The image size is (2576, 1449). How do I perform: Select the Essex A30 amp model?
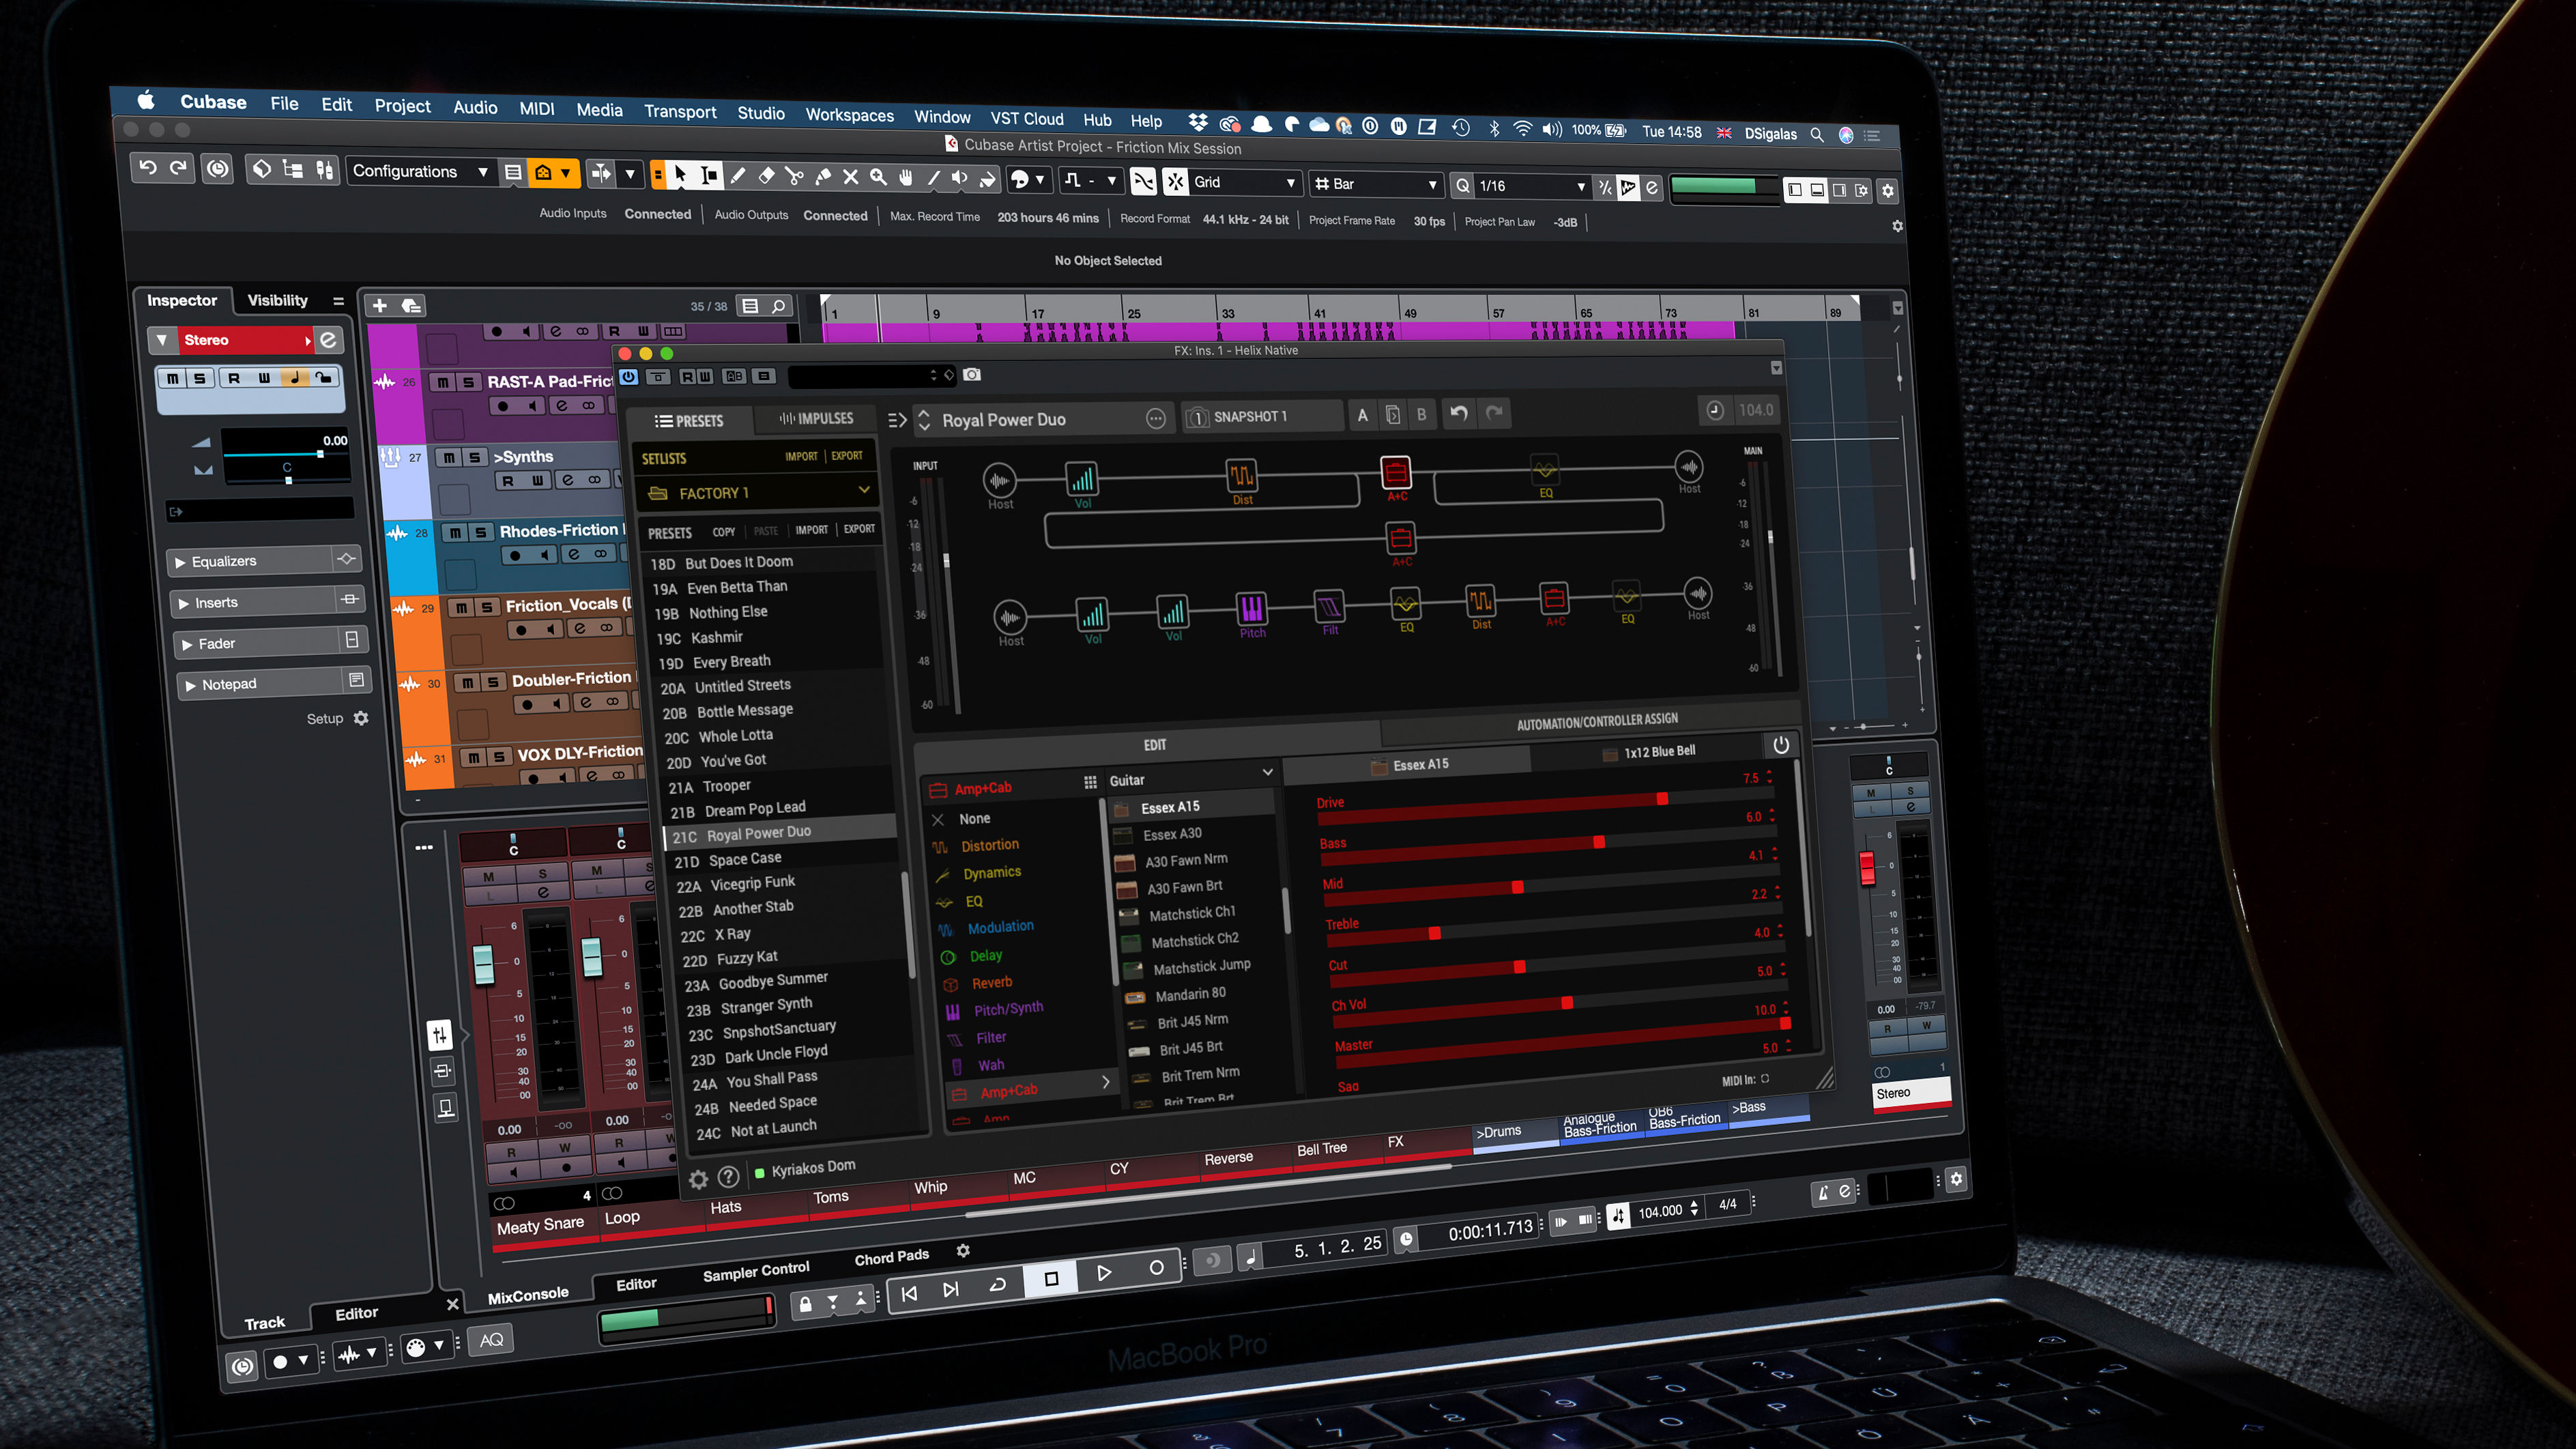click(x=1172, y=834)
